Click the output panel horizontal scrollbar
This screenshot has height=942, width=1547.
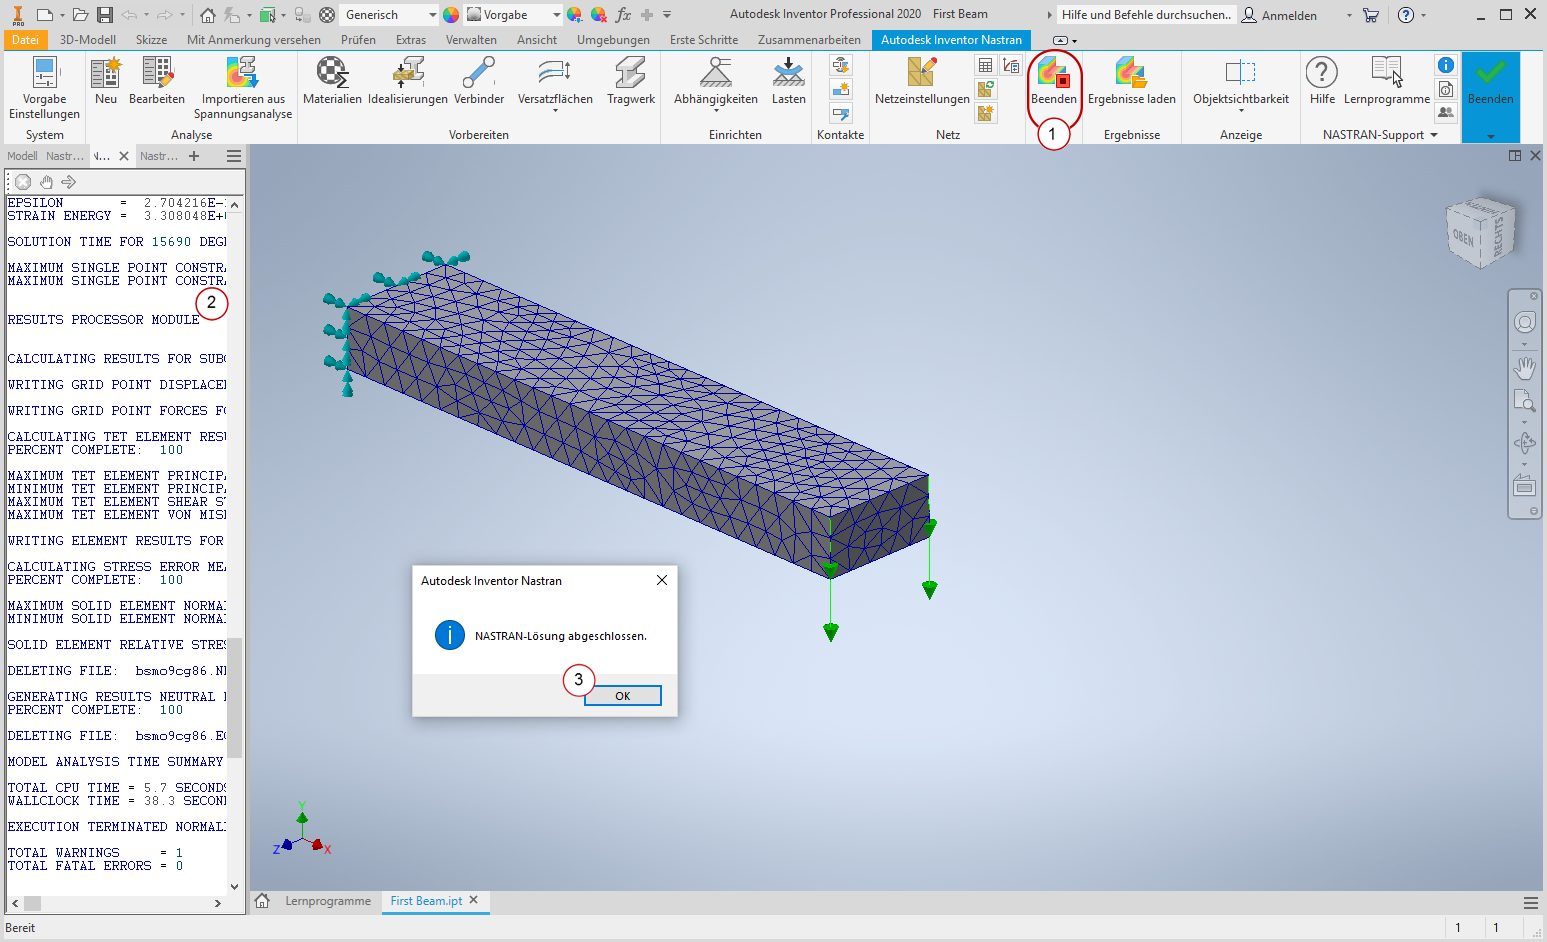[x=32, y=903]
